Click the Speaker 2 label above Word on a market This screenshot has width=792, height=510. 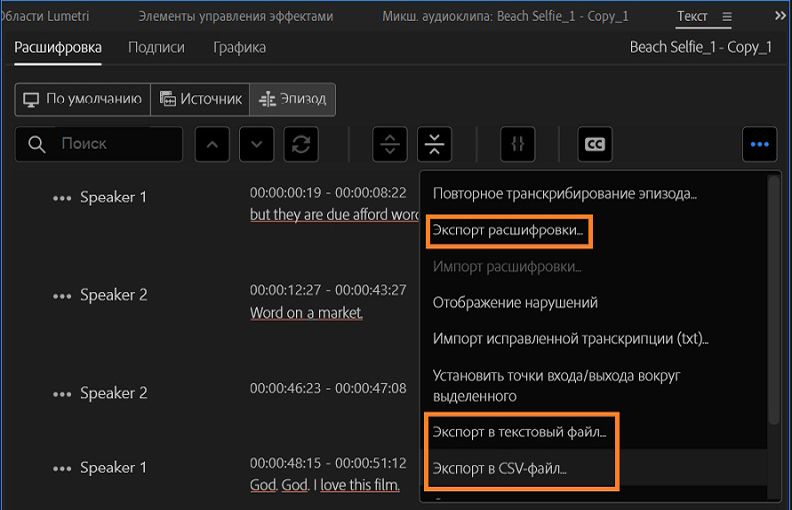tap(114, 295)
